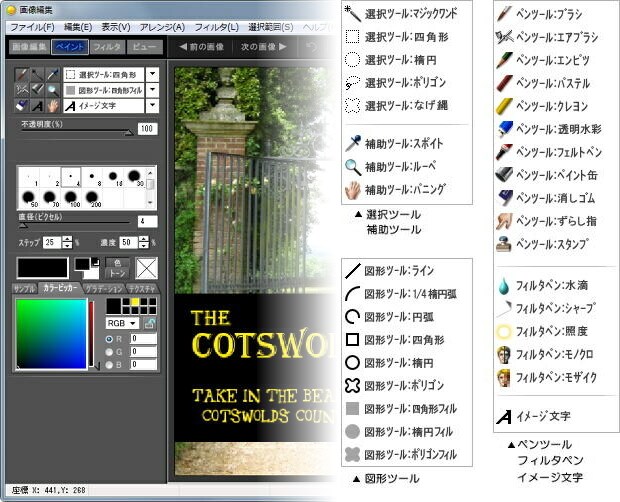
Task: Select the B radio button
Action: click(109, 365)
